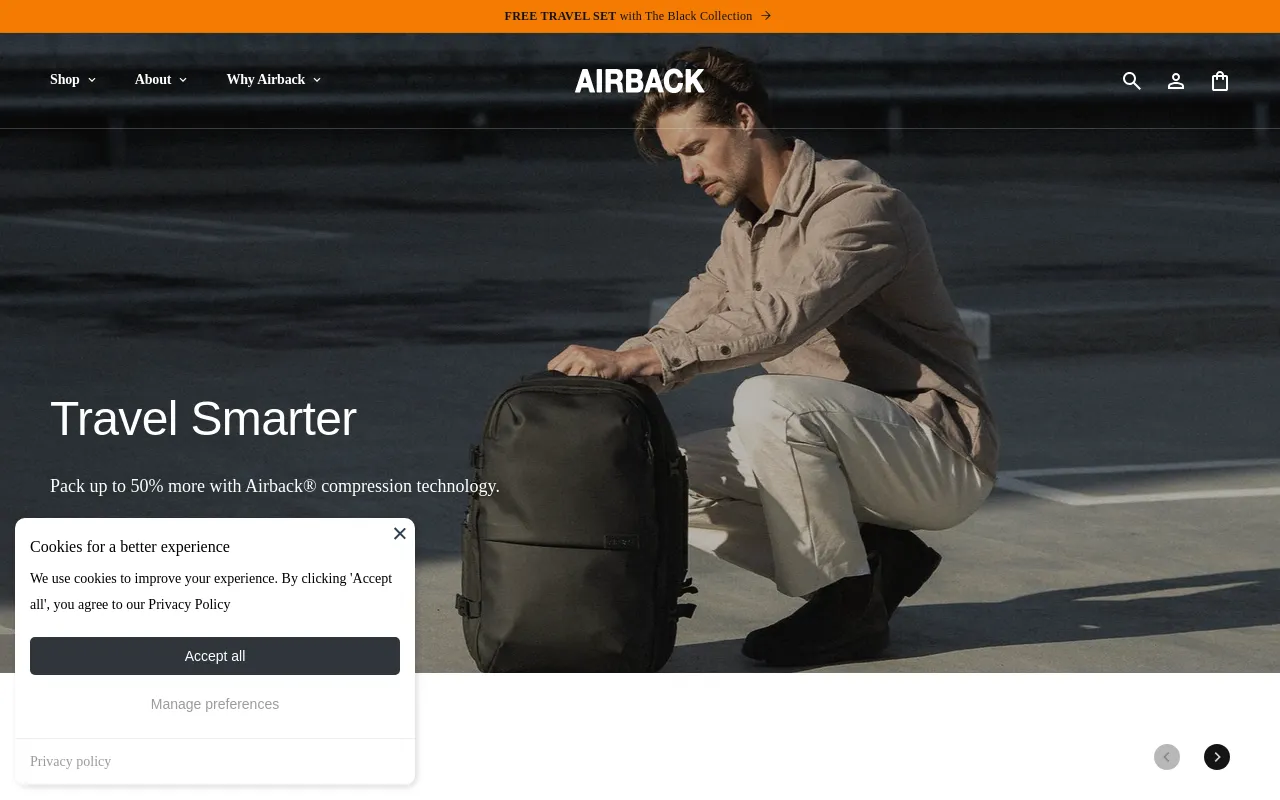Open Manage preferences for cookies
The width and height of the screenshot is (1280, 800).
(x=215, y=704)
